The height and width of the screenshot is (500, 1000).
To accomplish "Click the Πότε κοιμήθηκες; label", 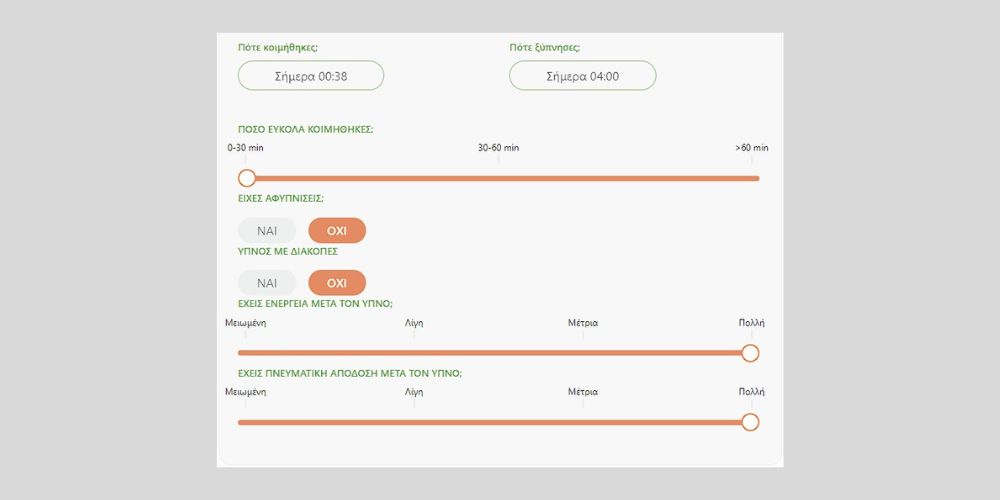I will (x=278, y=47).
